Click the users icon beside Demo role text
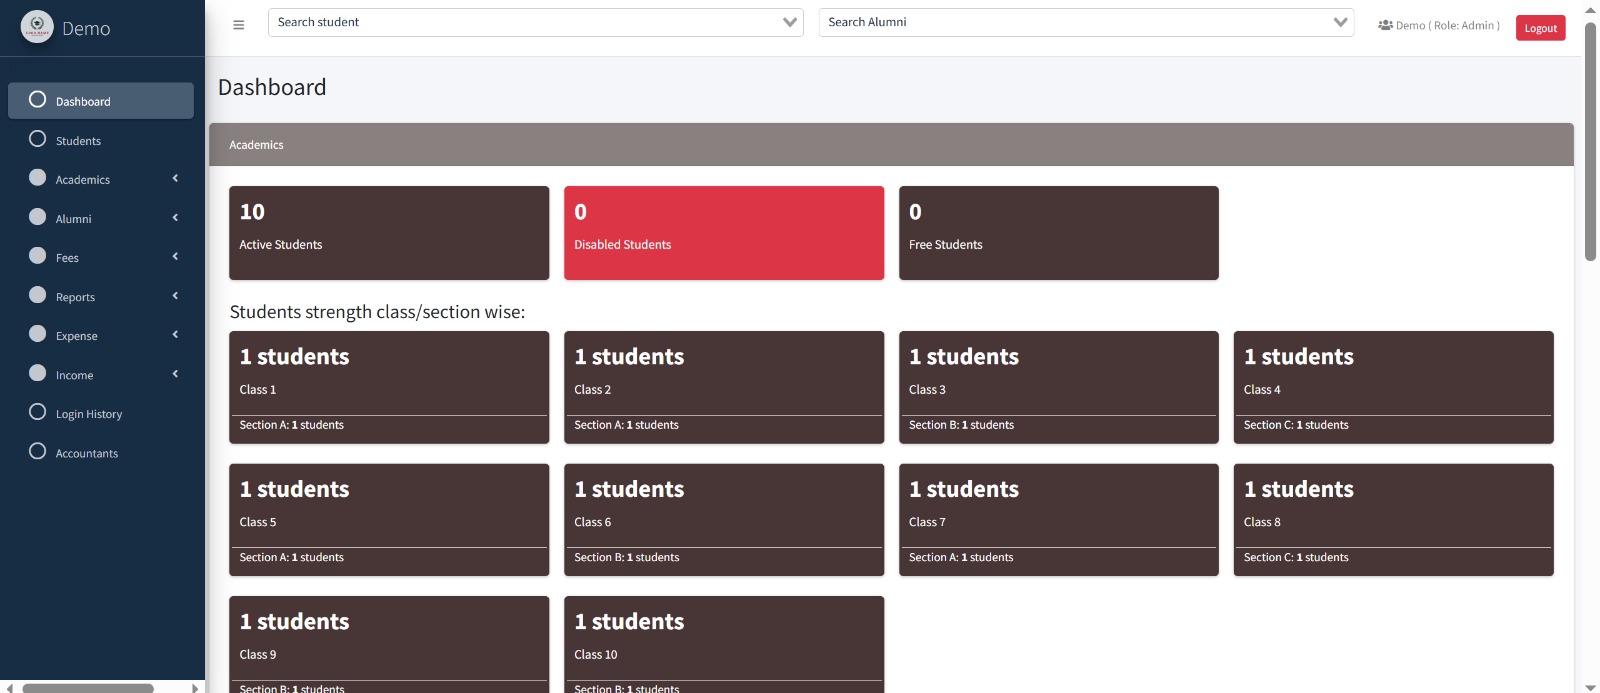The image size is (1600, 693). [1385, 25]
